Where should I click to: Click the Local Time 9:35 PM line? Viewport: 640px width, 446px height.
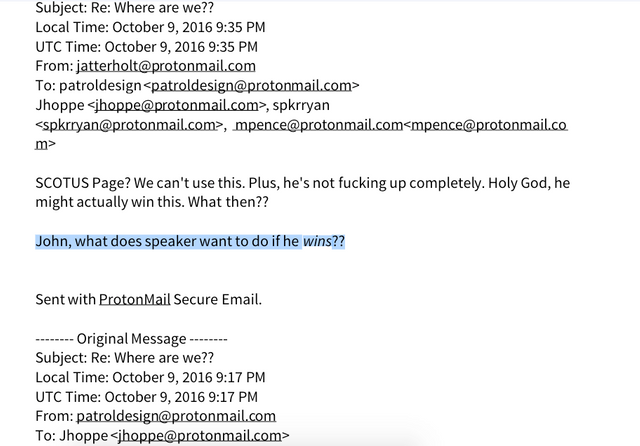[x=150, y=27]
